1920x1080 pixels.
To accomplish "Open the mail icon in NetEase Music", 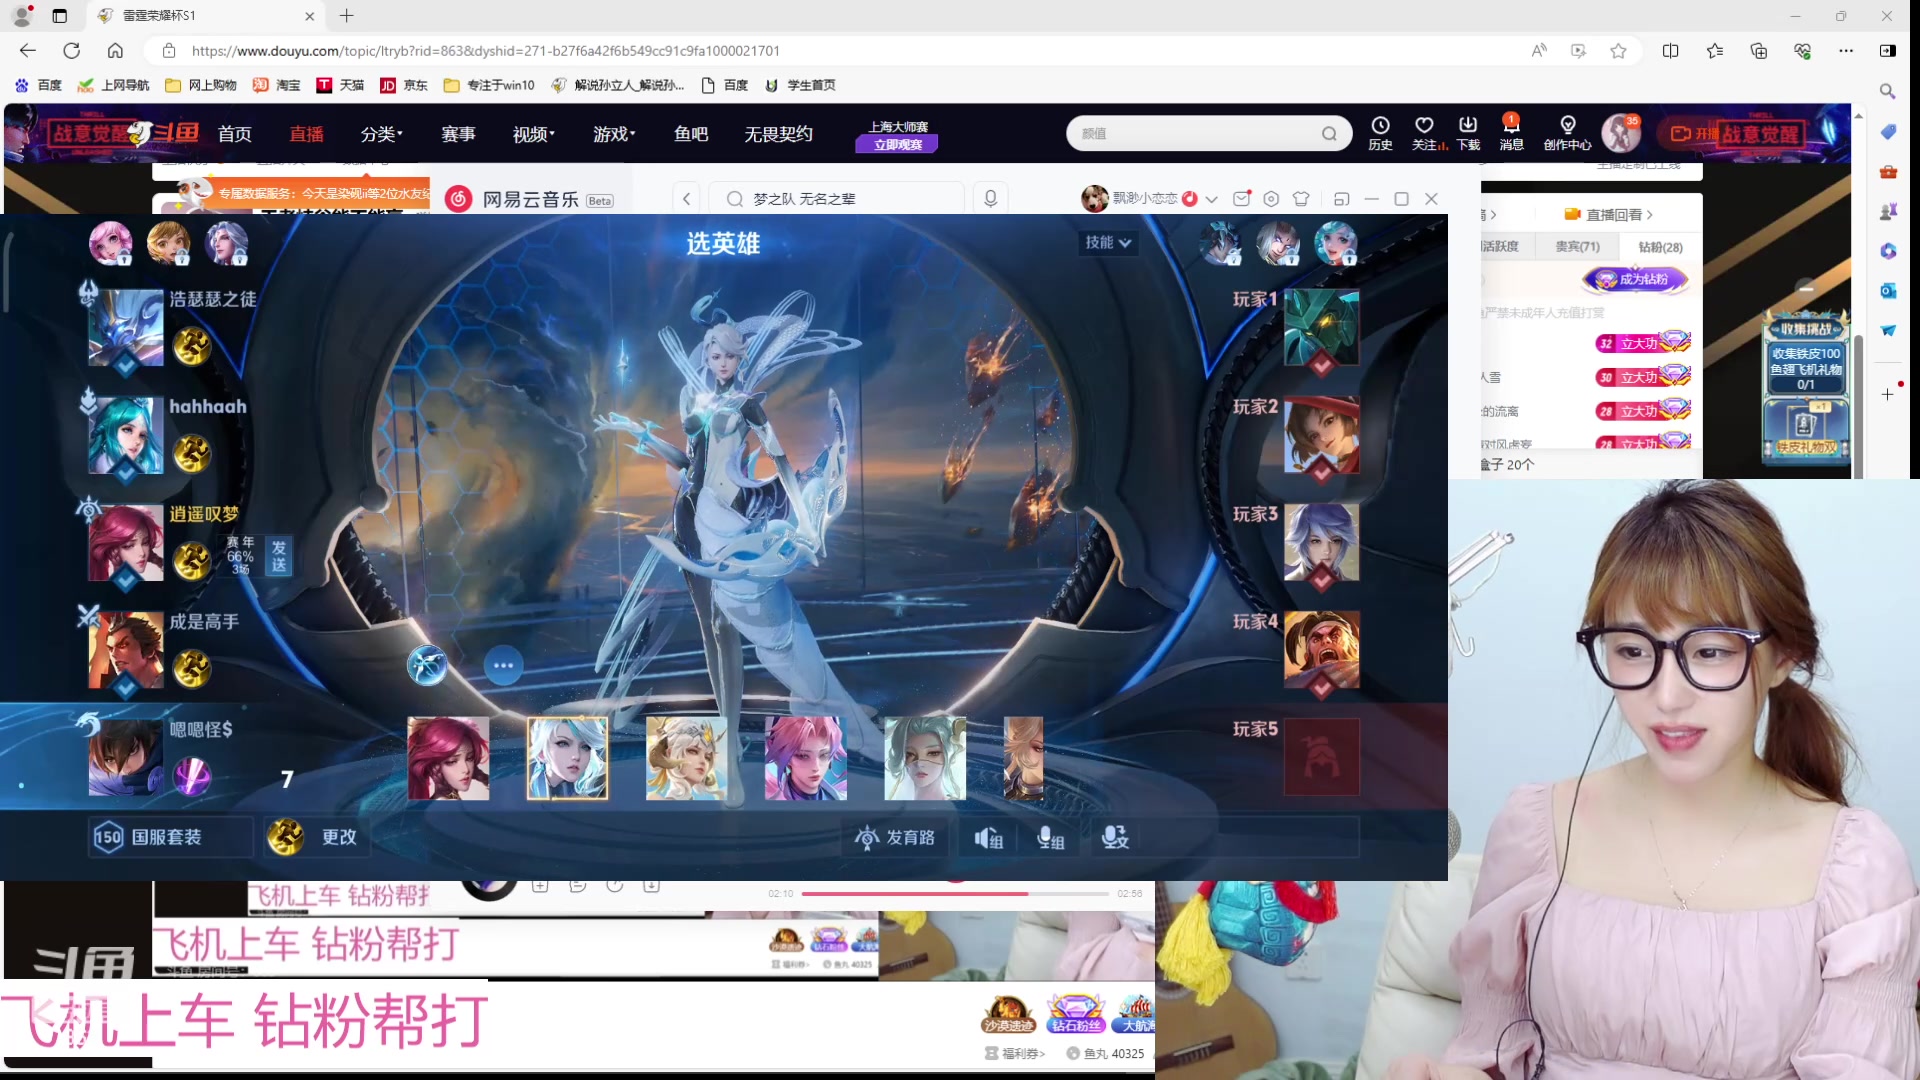I will click(1241, 199).
